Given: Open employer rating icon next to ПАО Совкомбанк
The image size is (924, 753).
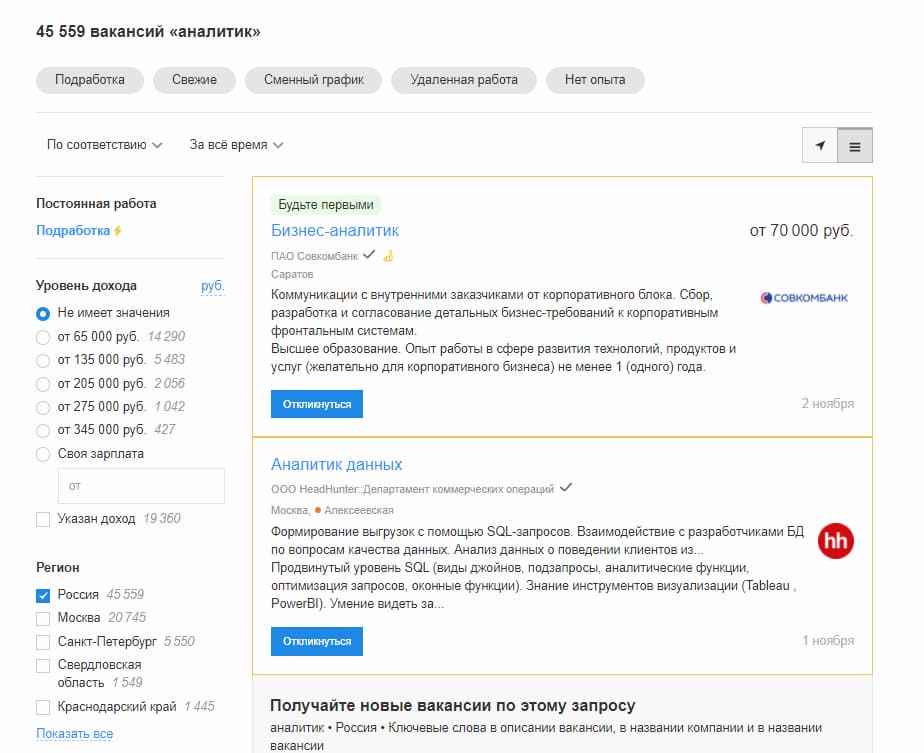Looking at the screenshot, I should (388, 255).
